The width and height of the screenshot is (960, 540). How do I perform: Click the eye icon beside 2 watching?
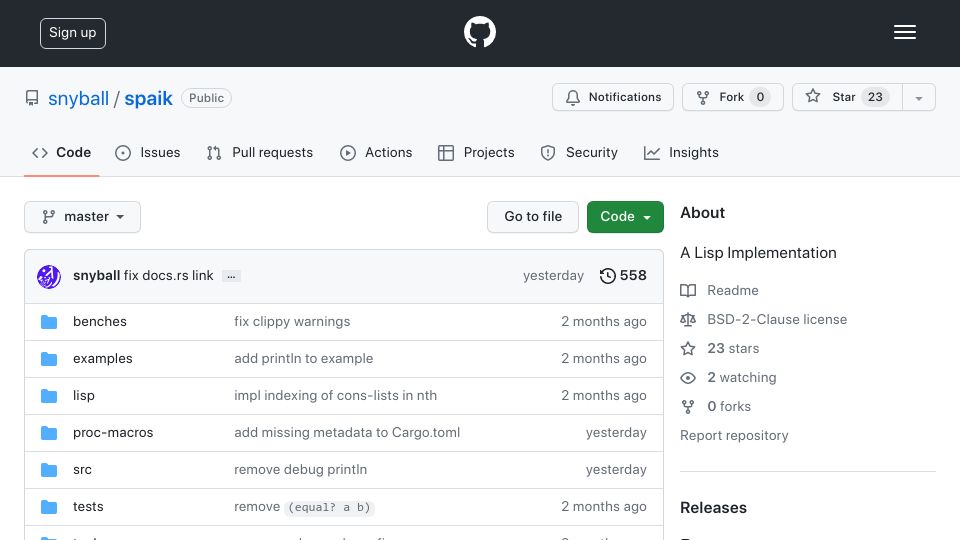pos(688,378)
